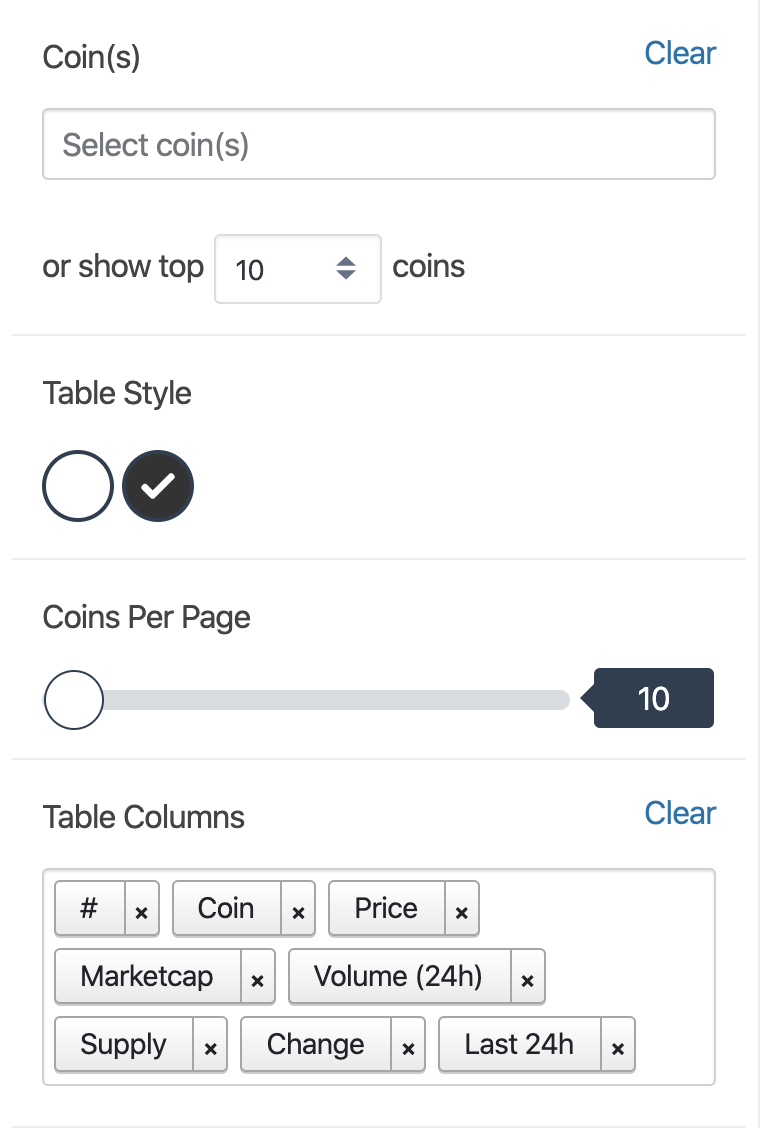This screenshot has width=760, height=1128.
Task: Remove the # column tag
Action: [x=142, y=909]
